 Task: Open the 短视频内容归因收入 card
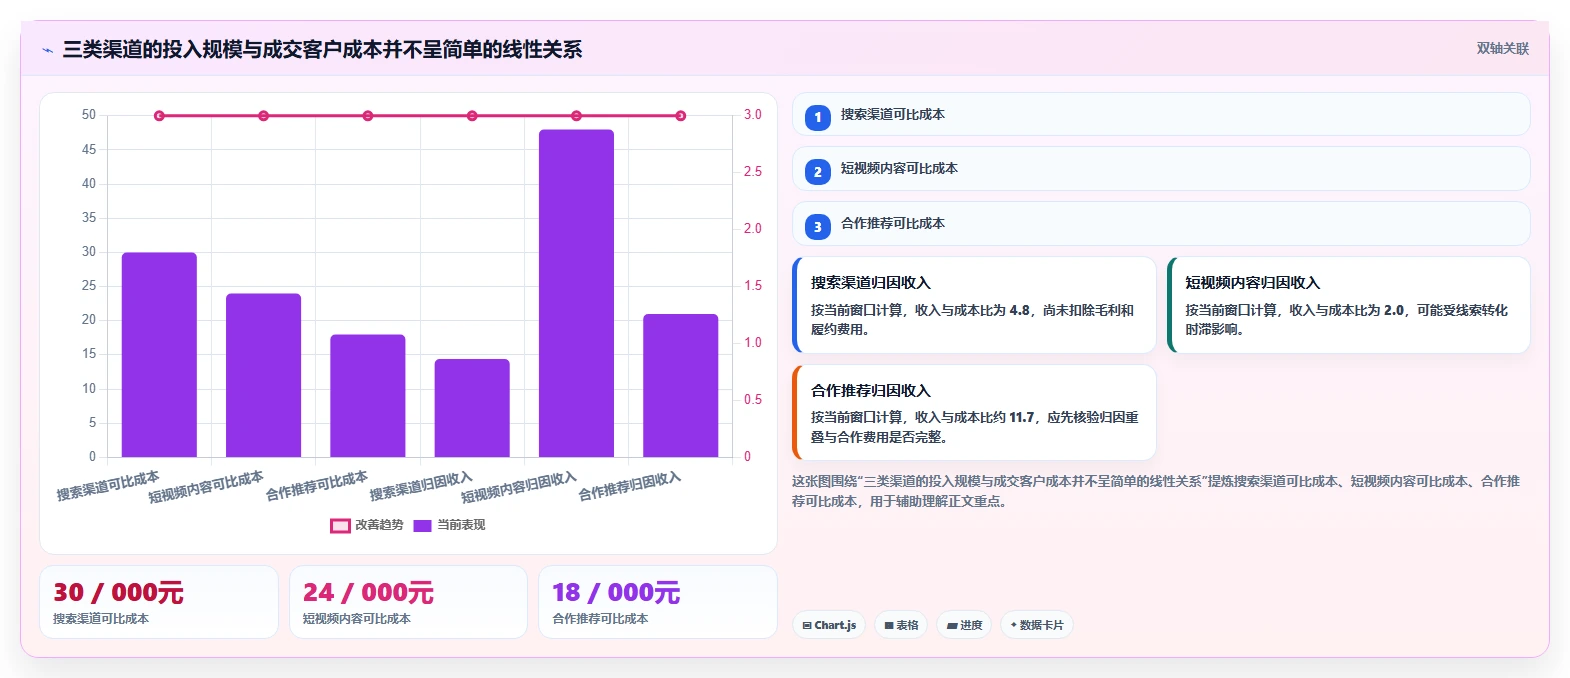[x=1349, y=305]
